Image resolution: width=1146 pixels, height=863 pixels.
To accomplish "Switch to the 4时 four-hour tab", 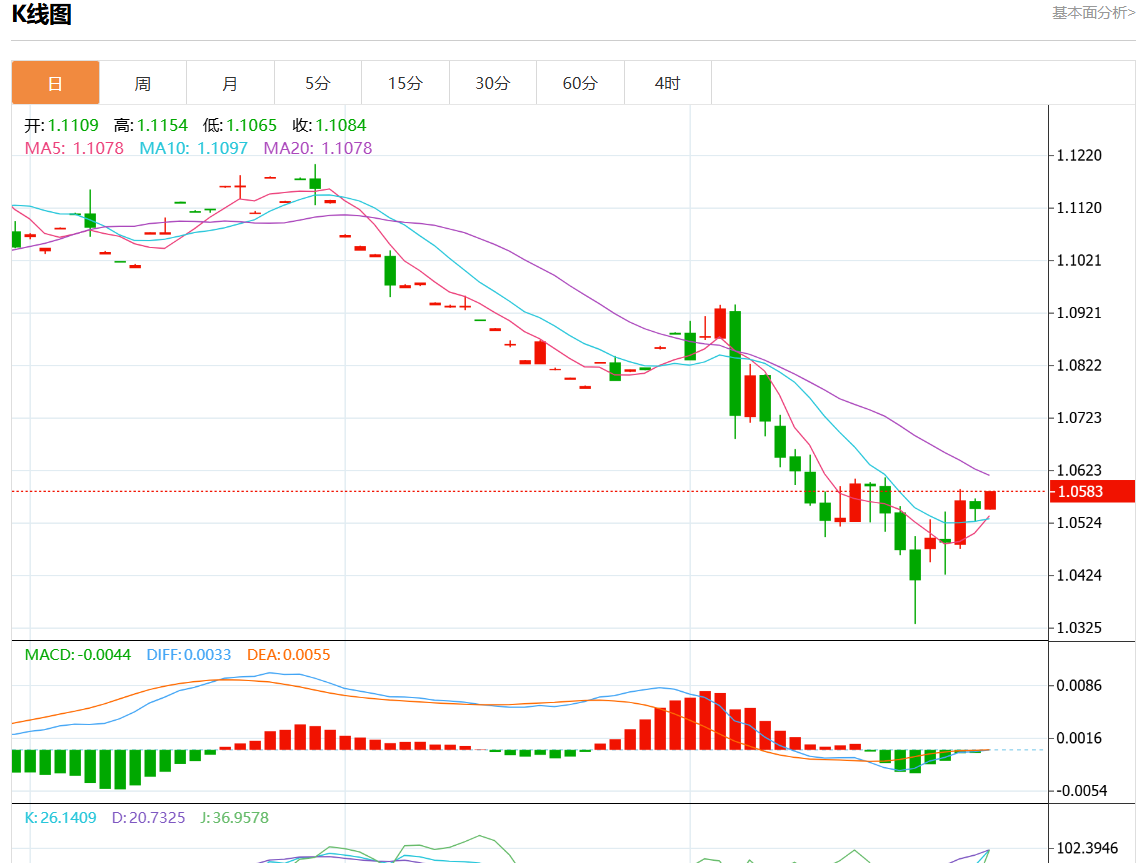I will [667, 83].
